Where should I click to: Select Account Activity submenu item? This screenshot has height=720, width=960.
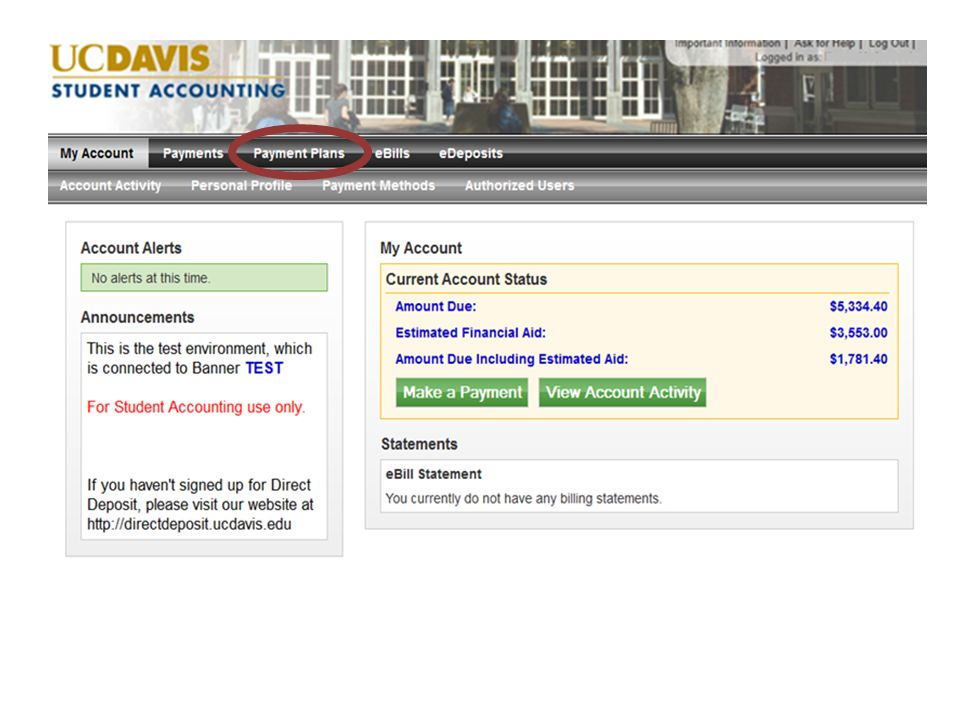[x=110, y=186]
